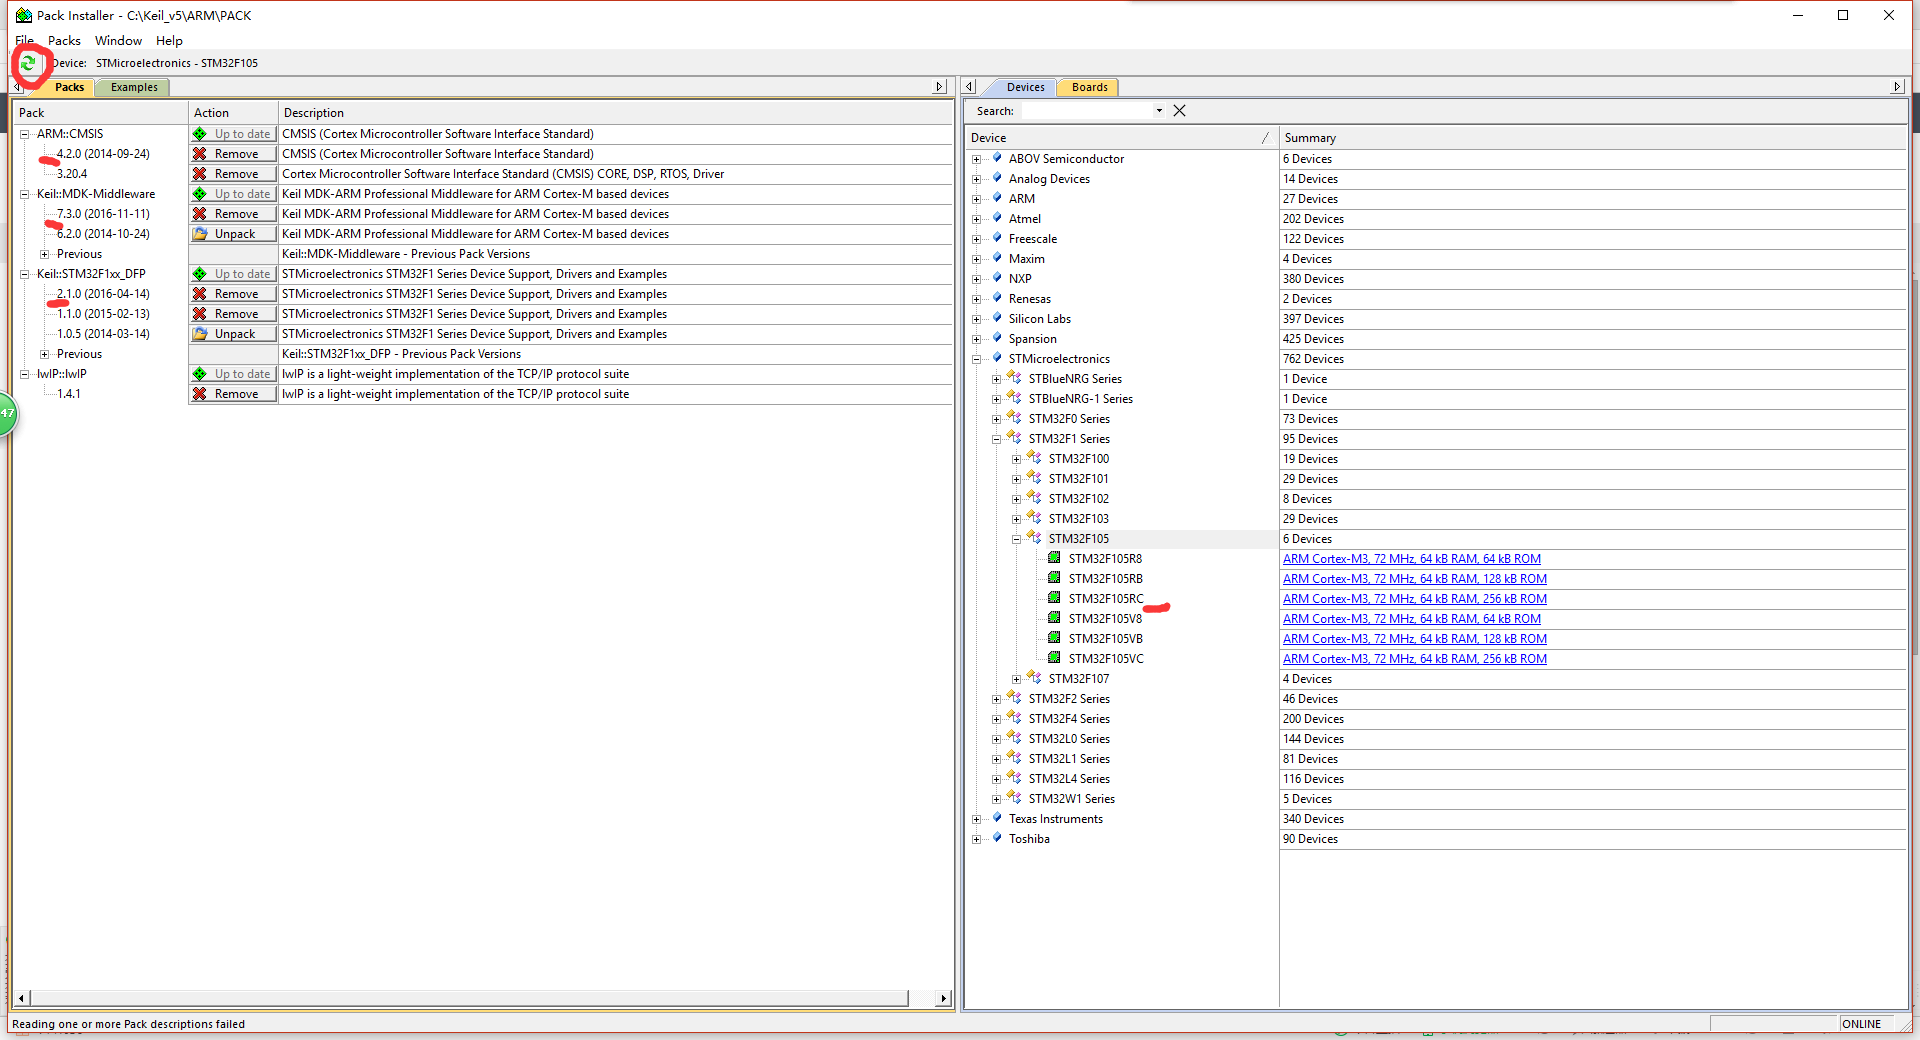This screenshot has height=1040, width=1920.
Task: Select the STM32F105RC device icon
Action: (1054, 598)
